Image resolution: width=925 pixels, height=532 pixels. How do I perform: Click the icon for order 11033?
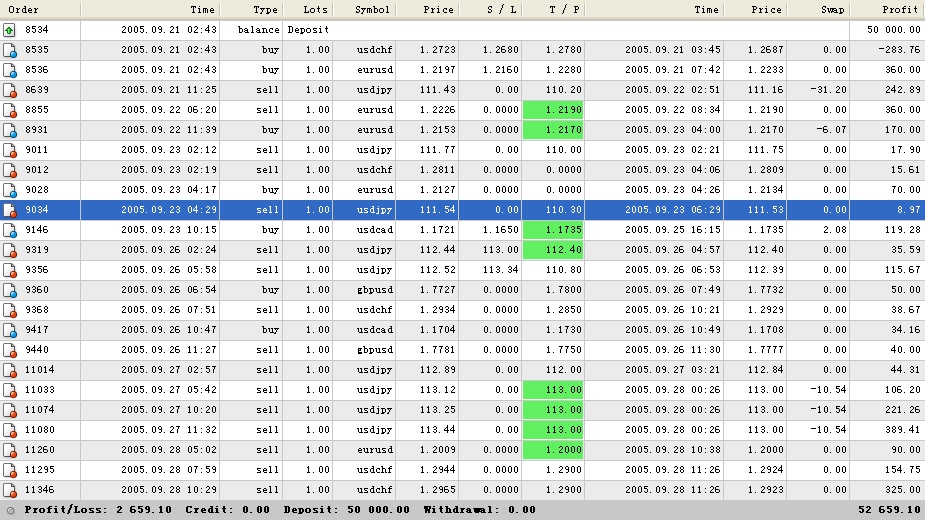coord(10,390)
